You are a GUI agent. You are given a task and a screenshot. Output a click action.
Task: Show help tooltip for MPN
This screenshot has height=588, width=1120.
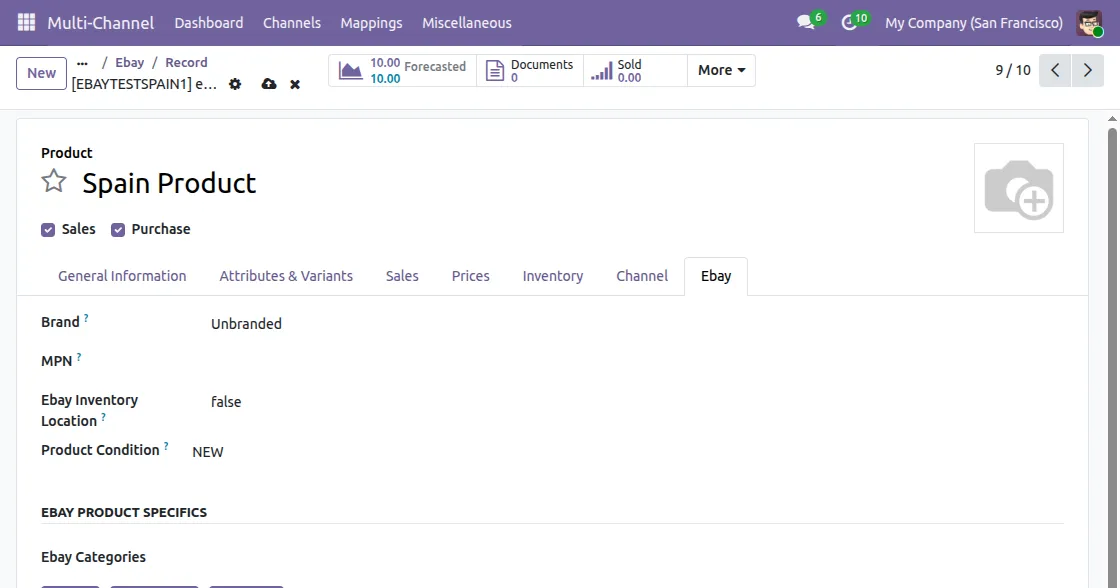(79, 357)
